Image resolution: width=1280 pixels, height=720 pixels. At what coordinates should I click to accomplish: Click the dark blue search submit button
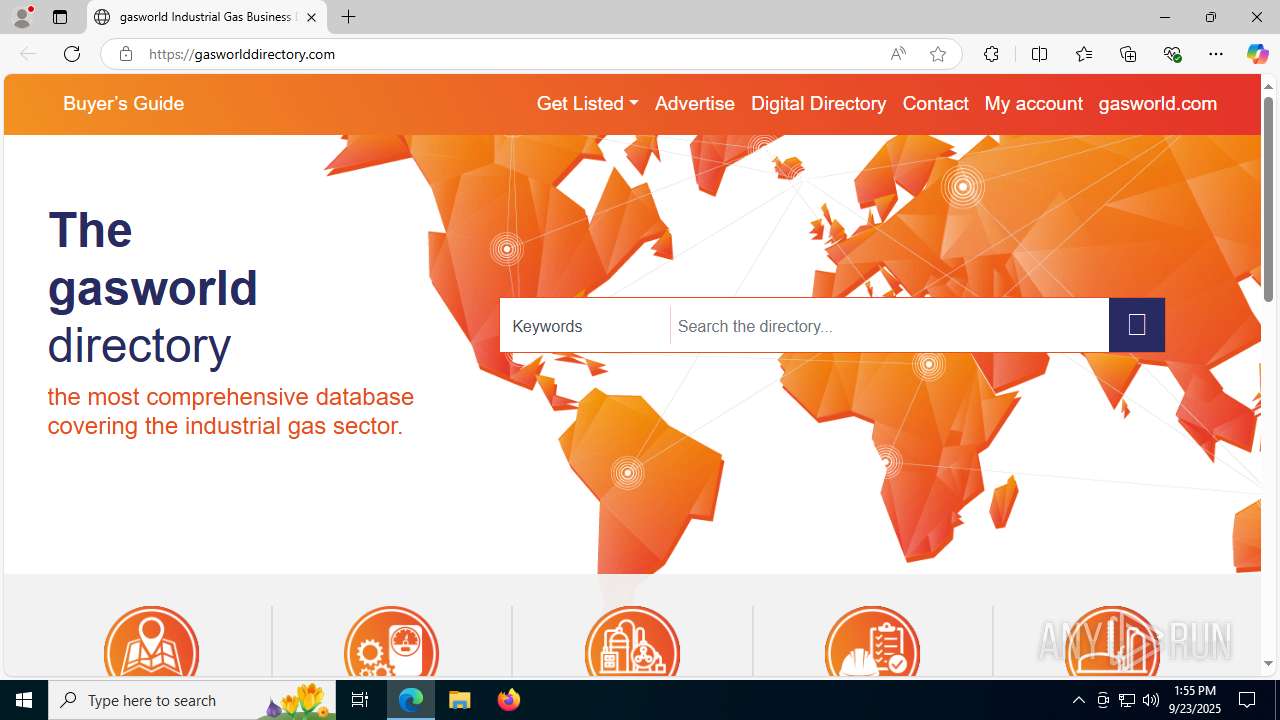pos(1136,325)
